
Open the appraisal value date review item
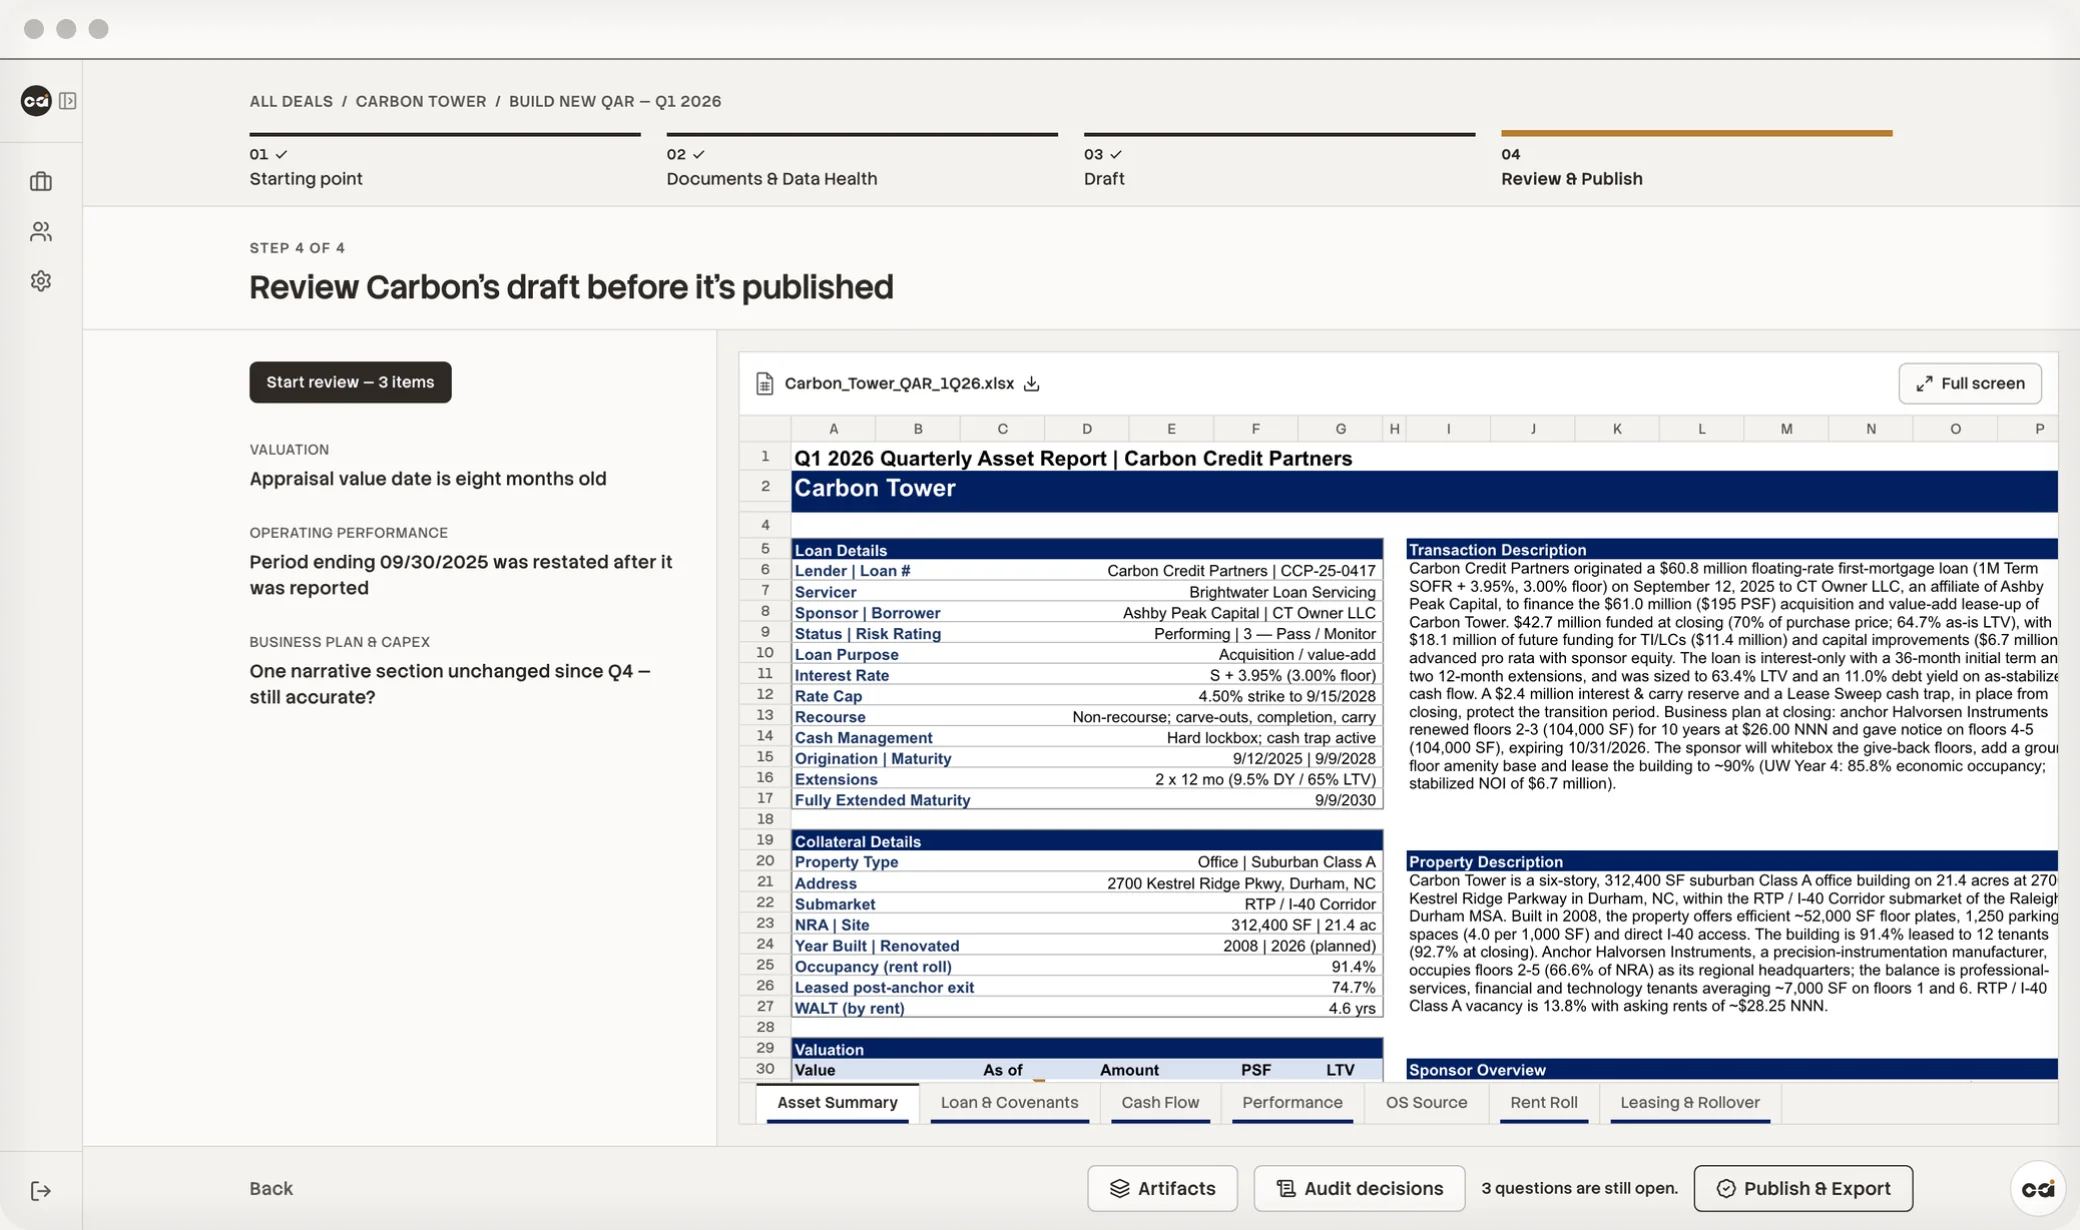point(428,466)
